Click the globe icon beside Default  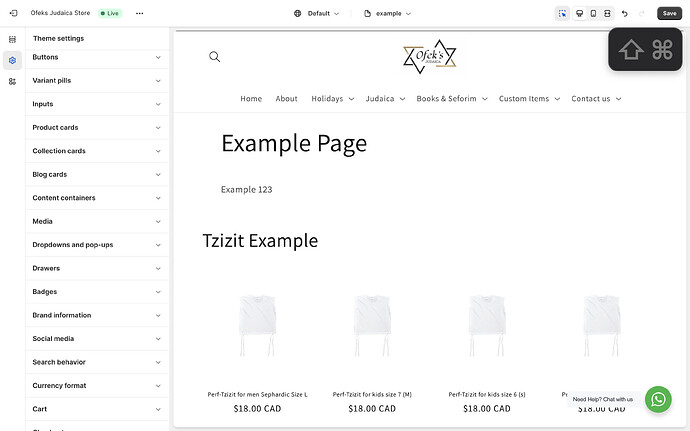click(x=297, y=13)
